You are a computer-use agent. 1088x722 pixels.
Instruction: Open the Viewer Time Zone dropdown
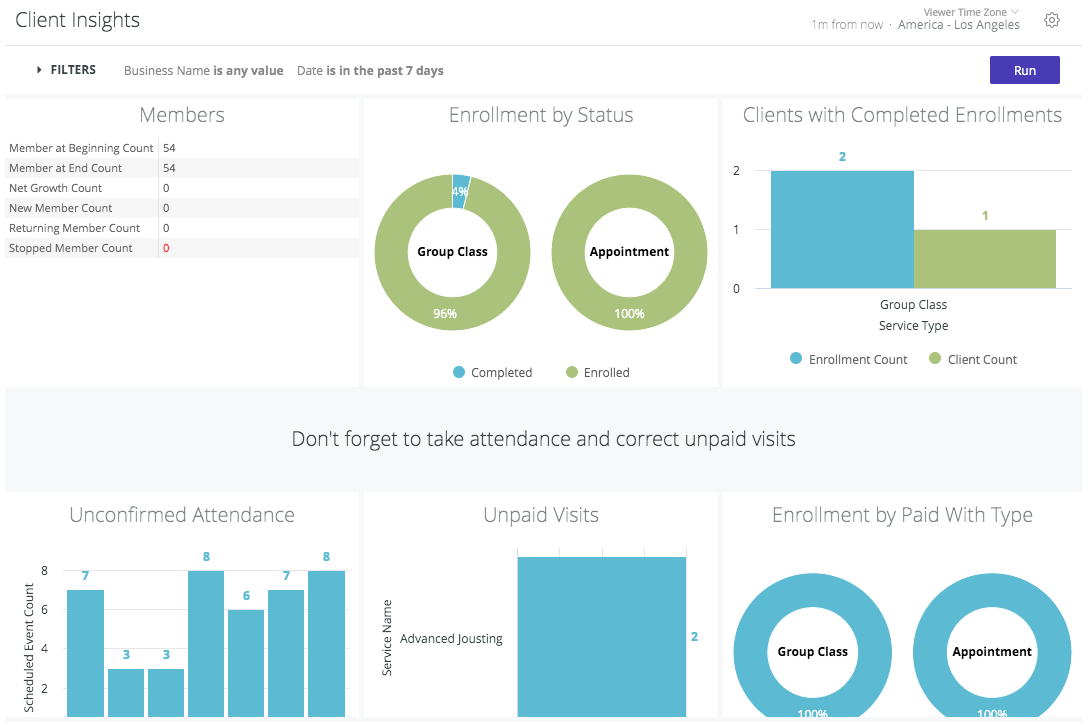pos(970,10)
